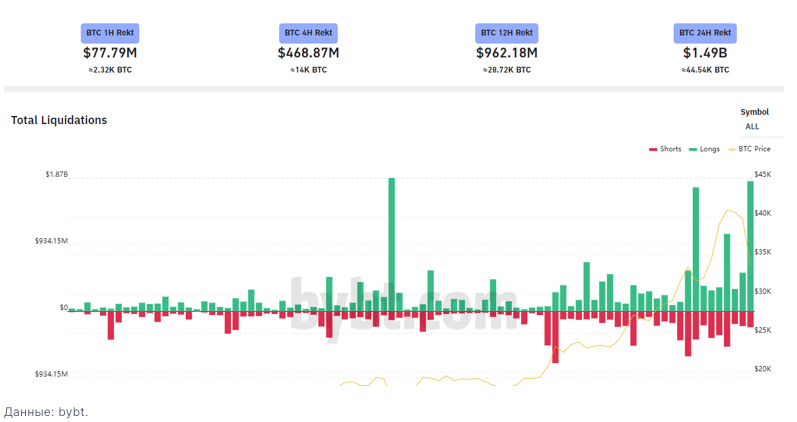Click the $1.87B top y-axis label

coord(56,174)
